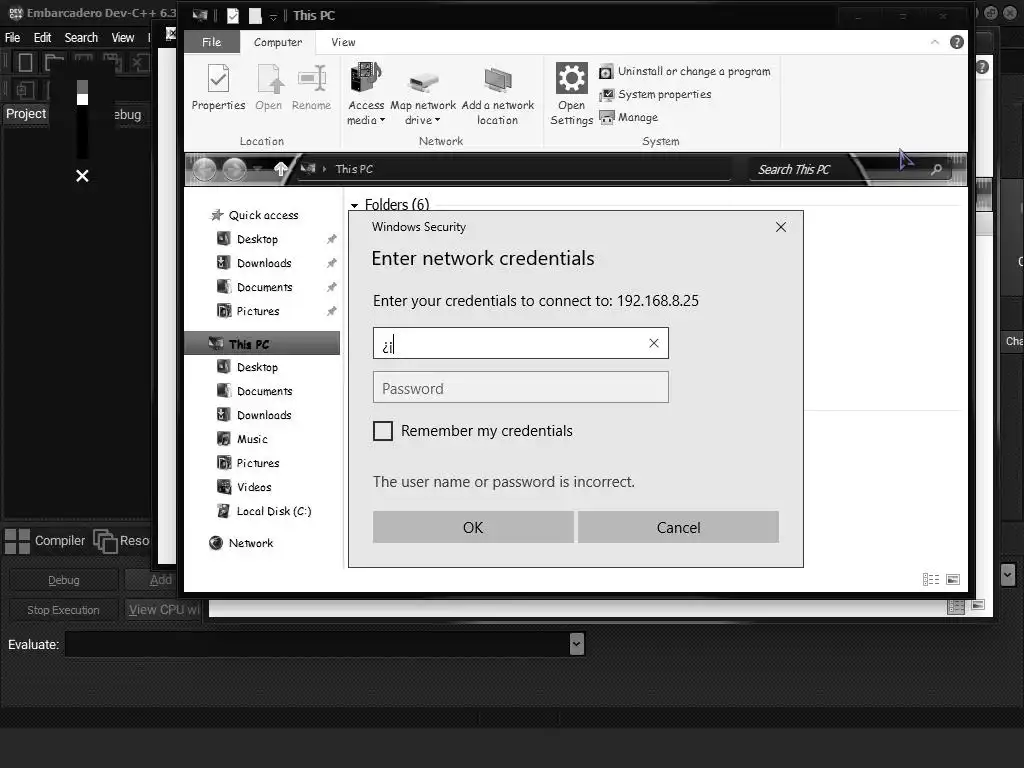The height and width of the screenshot is (768, 1024).
Task: Choose Add a network location
Action: (x=498, y=95)
